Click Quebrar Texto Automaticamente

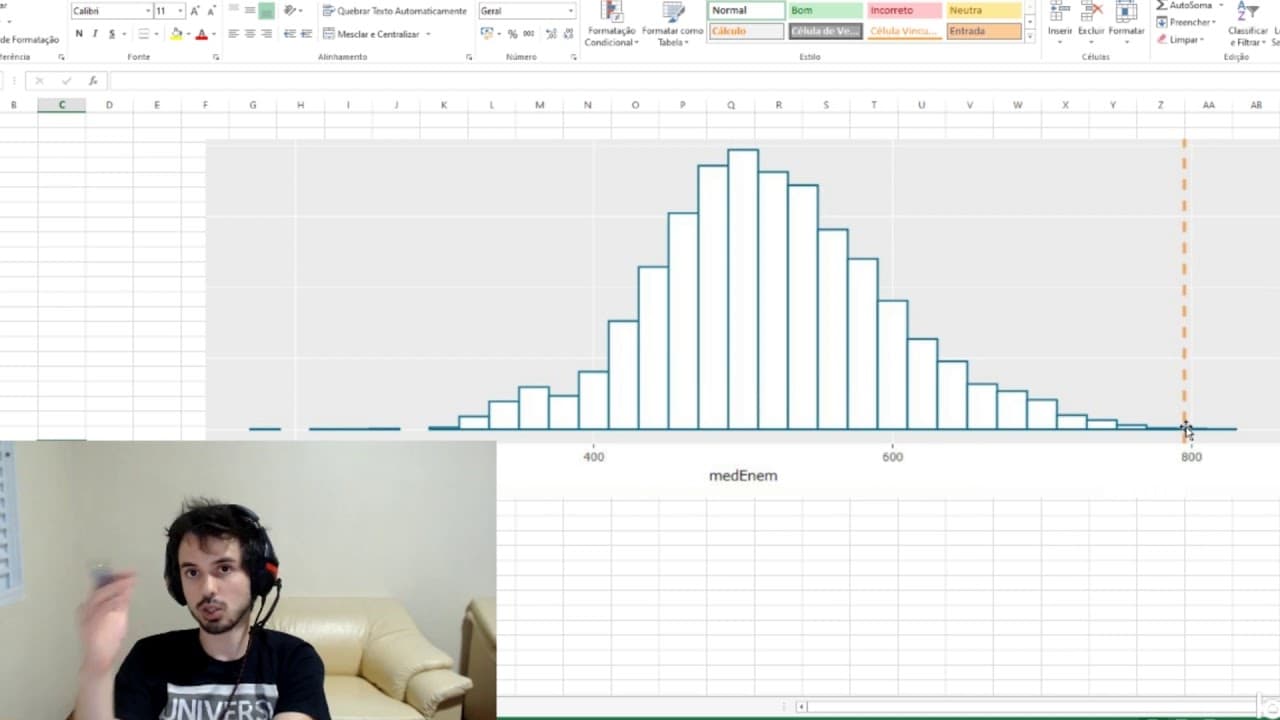tap(394, 11)
